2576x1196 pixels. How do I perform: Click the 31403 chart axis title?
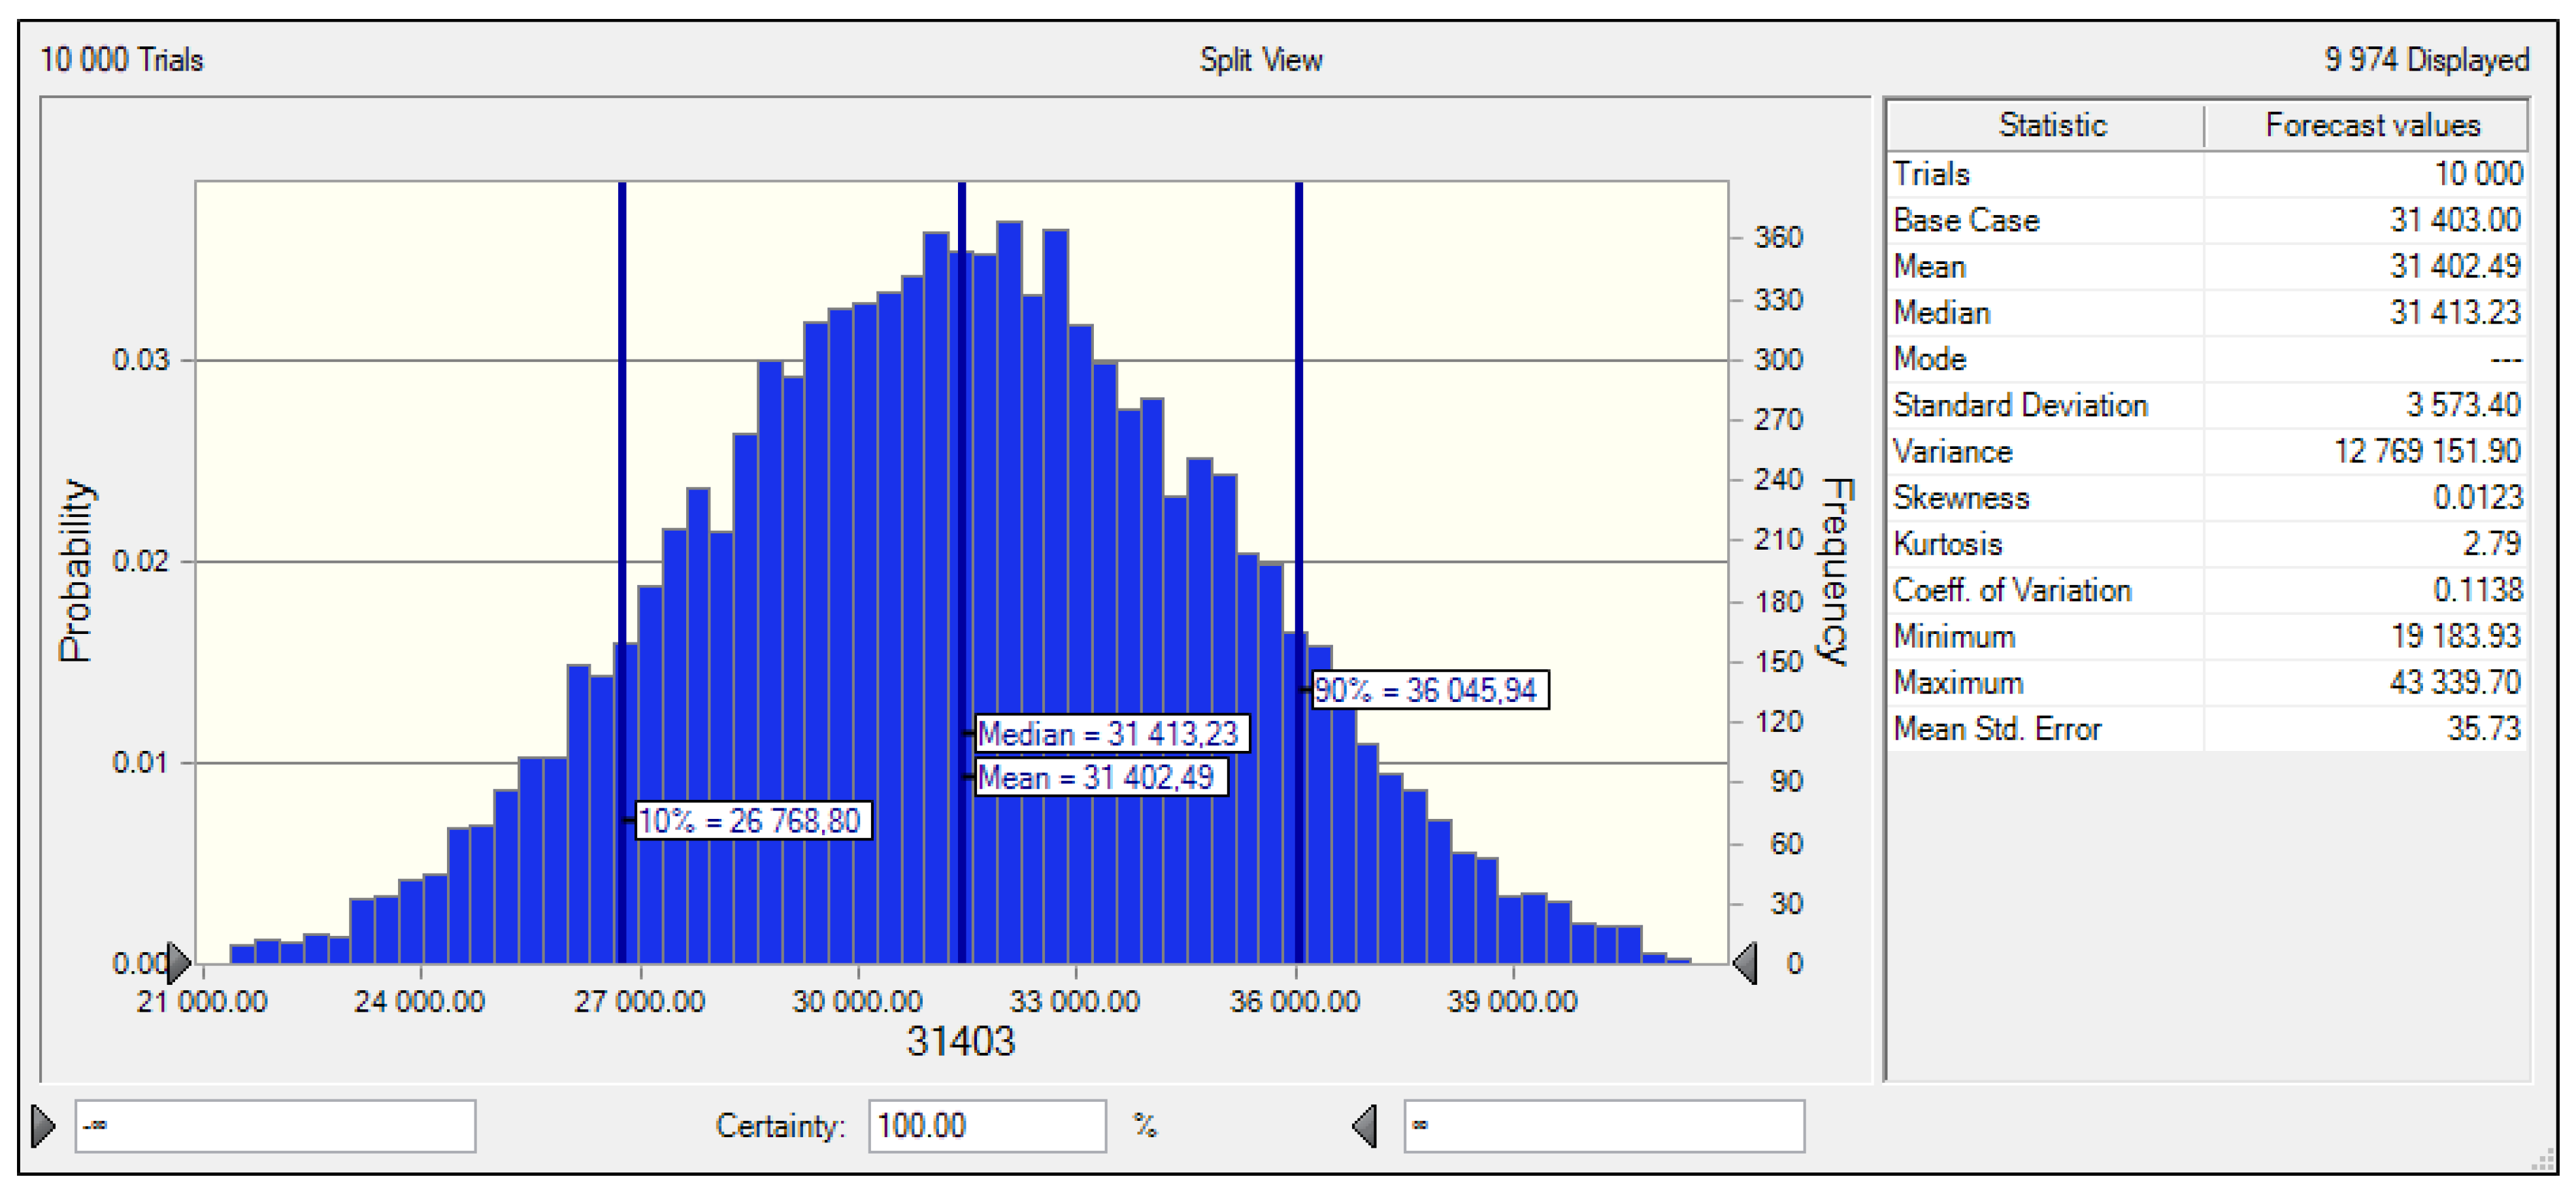960,1042
